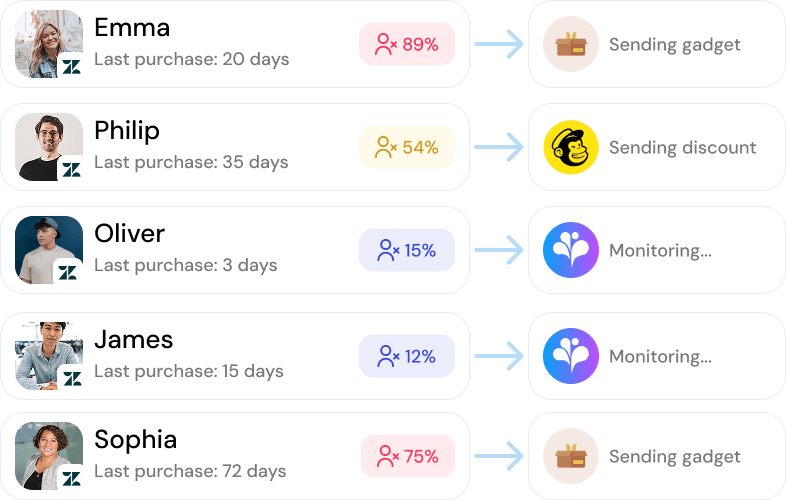Click the blue monitoring icon in James's row
This screenshot has width=786, height=500.
571,356
